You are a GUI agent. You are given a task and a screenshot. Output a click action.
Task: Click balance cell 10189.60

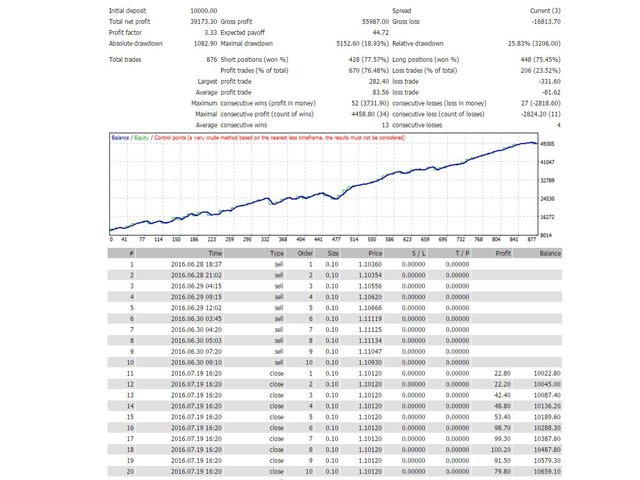(x=547, y=417)
